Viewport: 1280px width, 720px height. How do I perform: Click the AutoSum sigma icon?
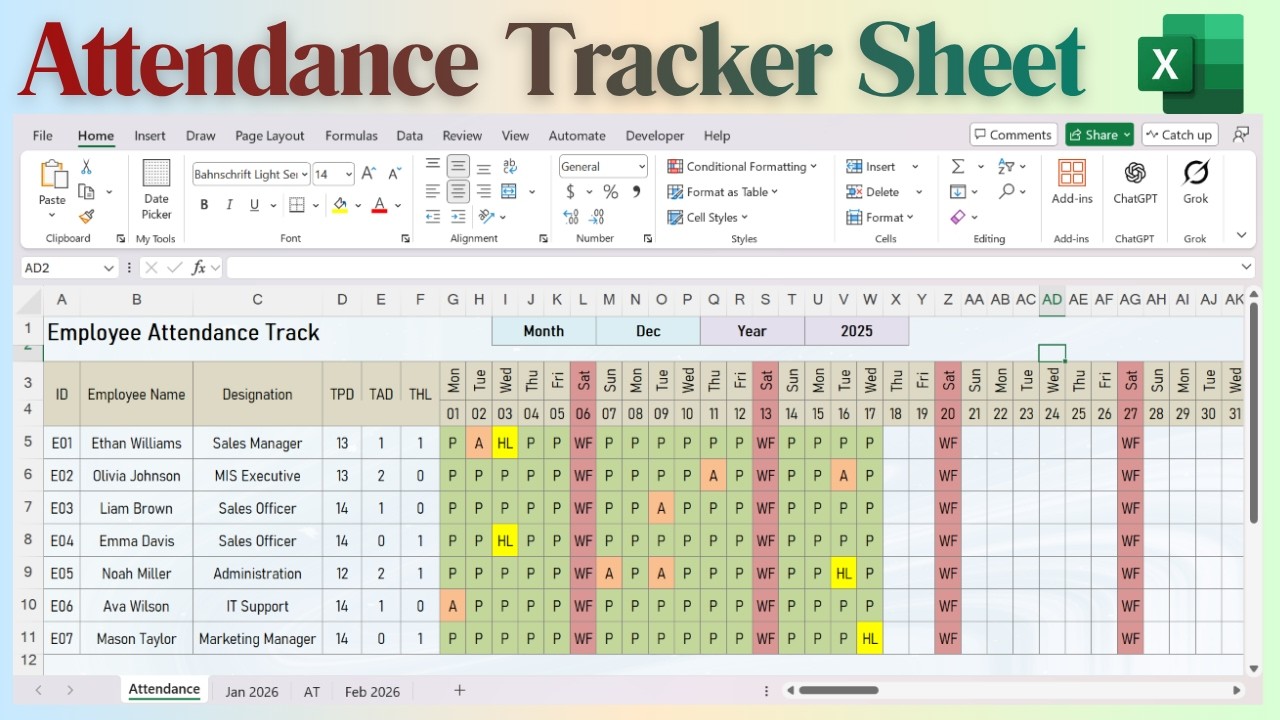[958, 166]
